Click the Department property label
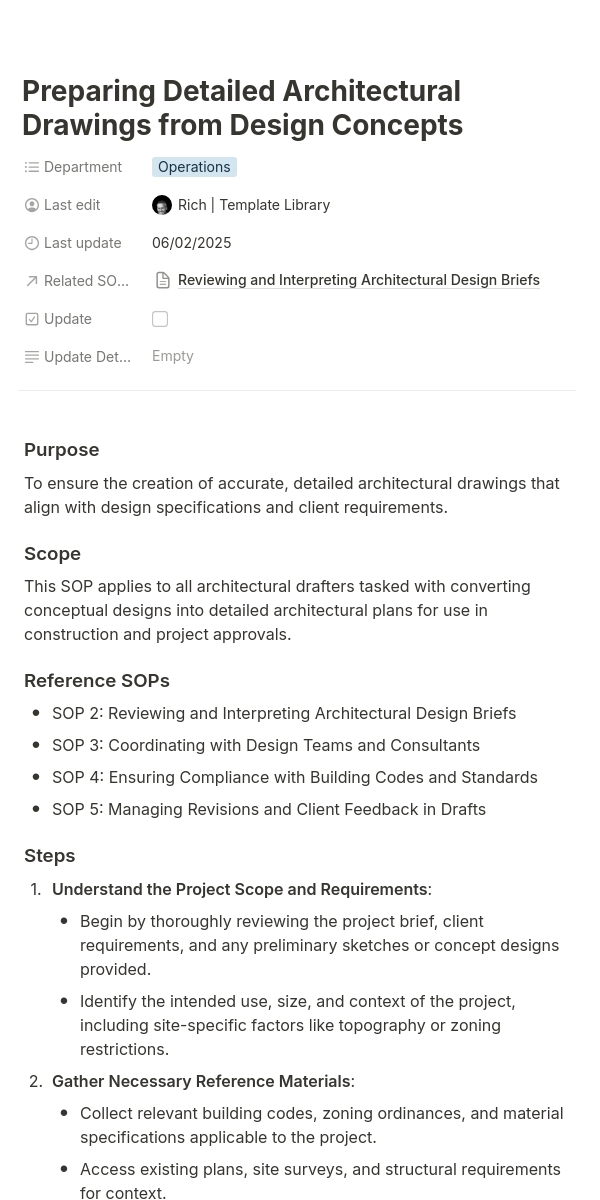 point(83,167)
